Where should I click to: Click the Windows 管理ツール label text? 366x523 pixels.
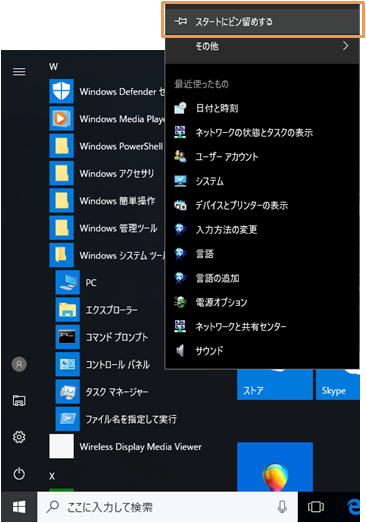118,228
